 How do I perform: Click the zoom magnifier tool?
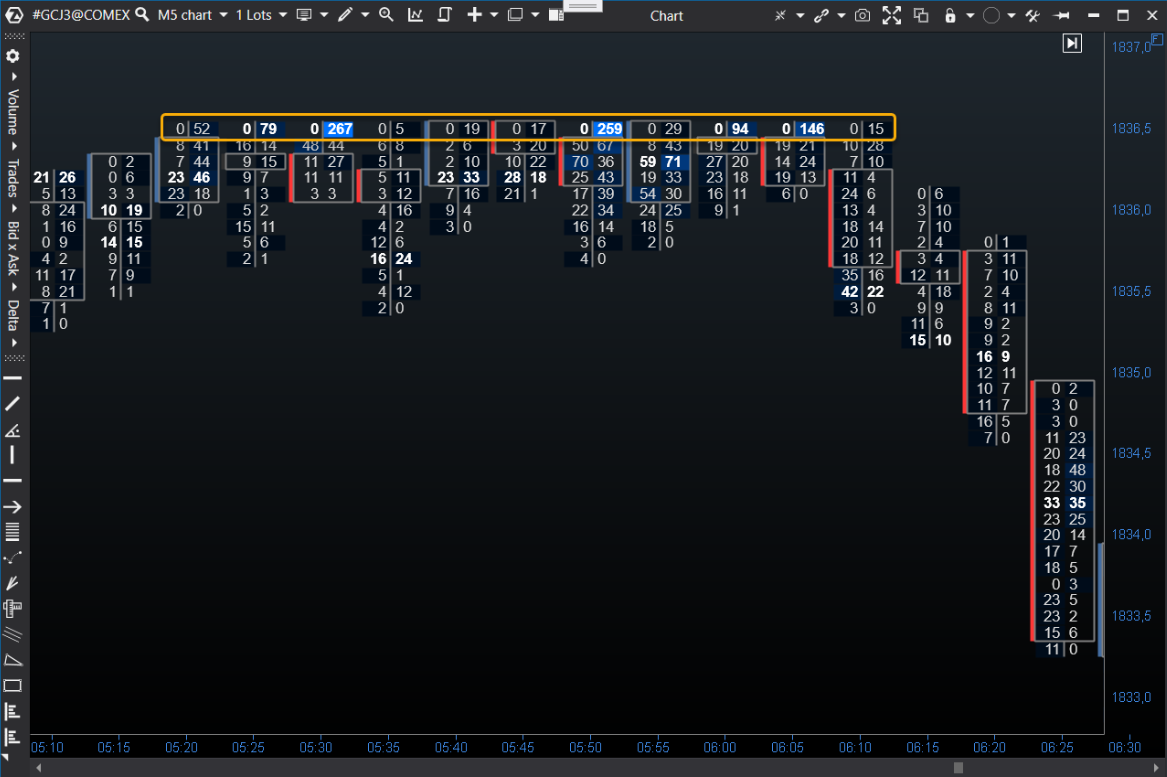coord(386,15)
